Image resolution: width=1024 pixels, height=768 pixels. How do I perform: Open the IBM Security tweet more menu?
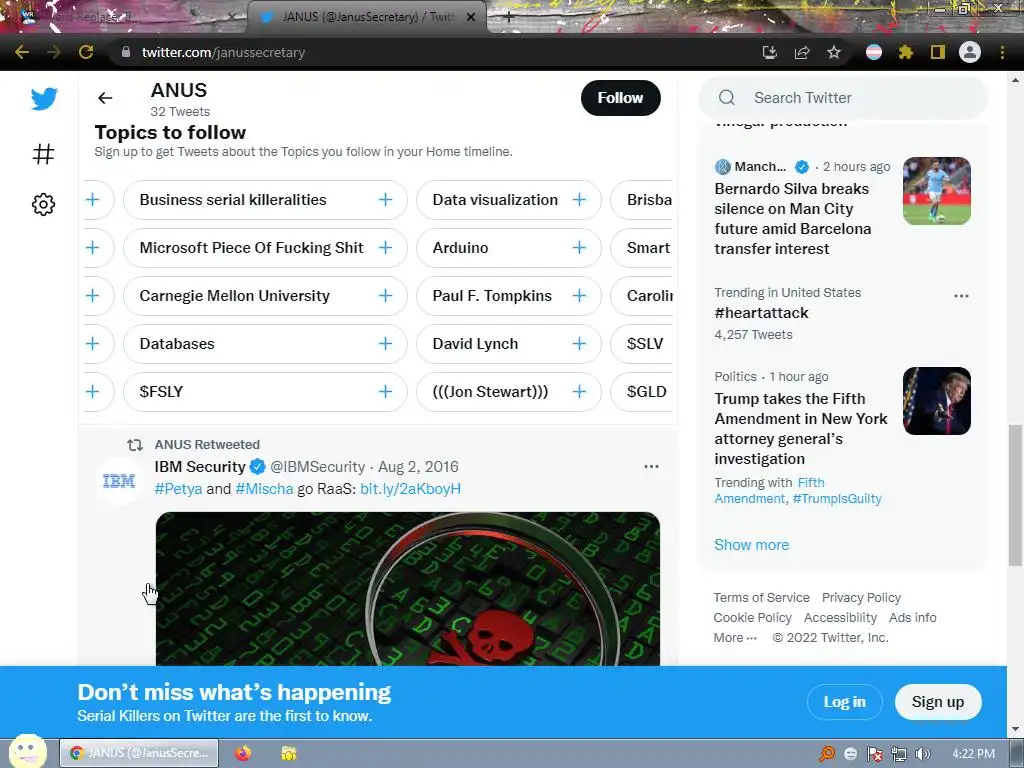[x=651, y=466]
